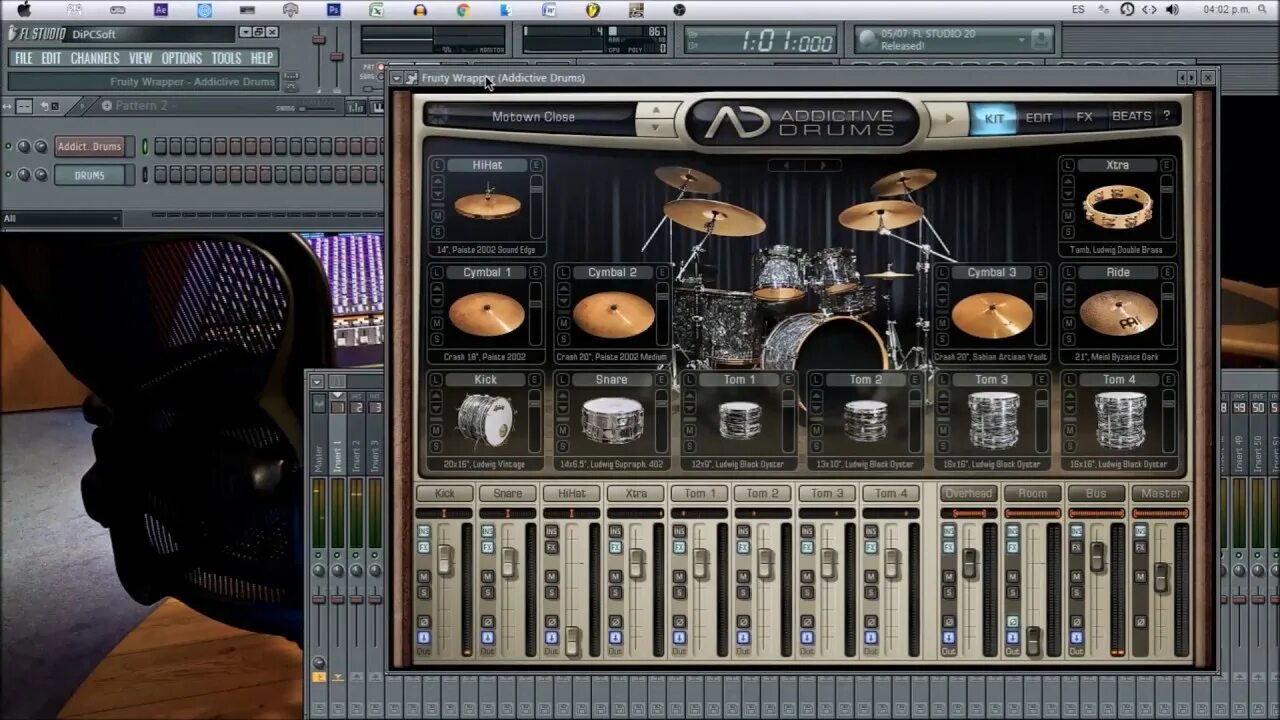Open the After Effects icon in top bar

161,10
